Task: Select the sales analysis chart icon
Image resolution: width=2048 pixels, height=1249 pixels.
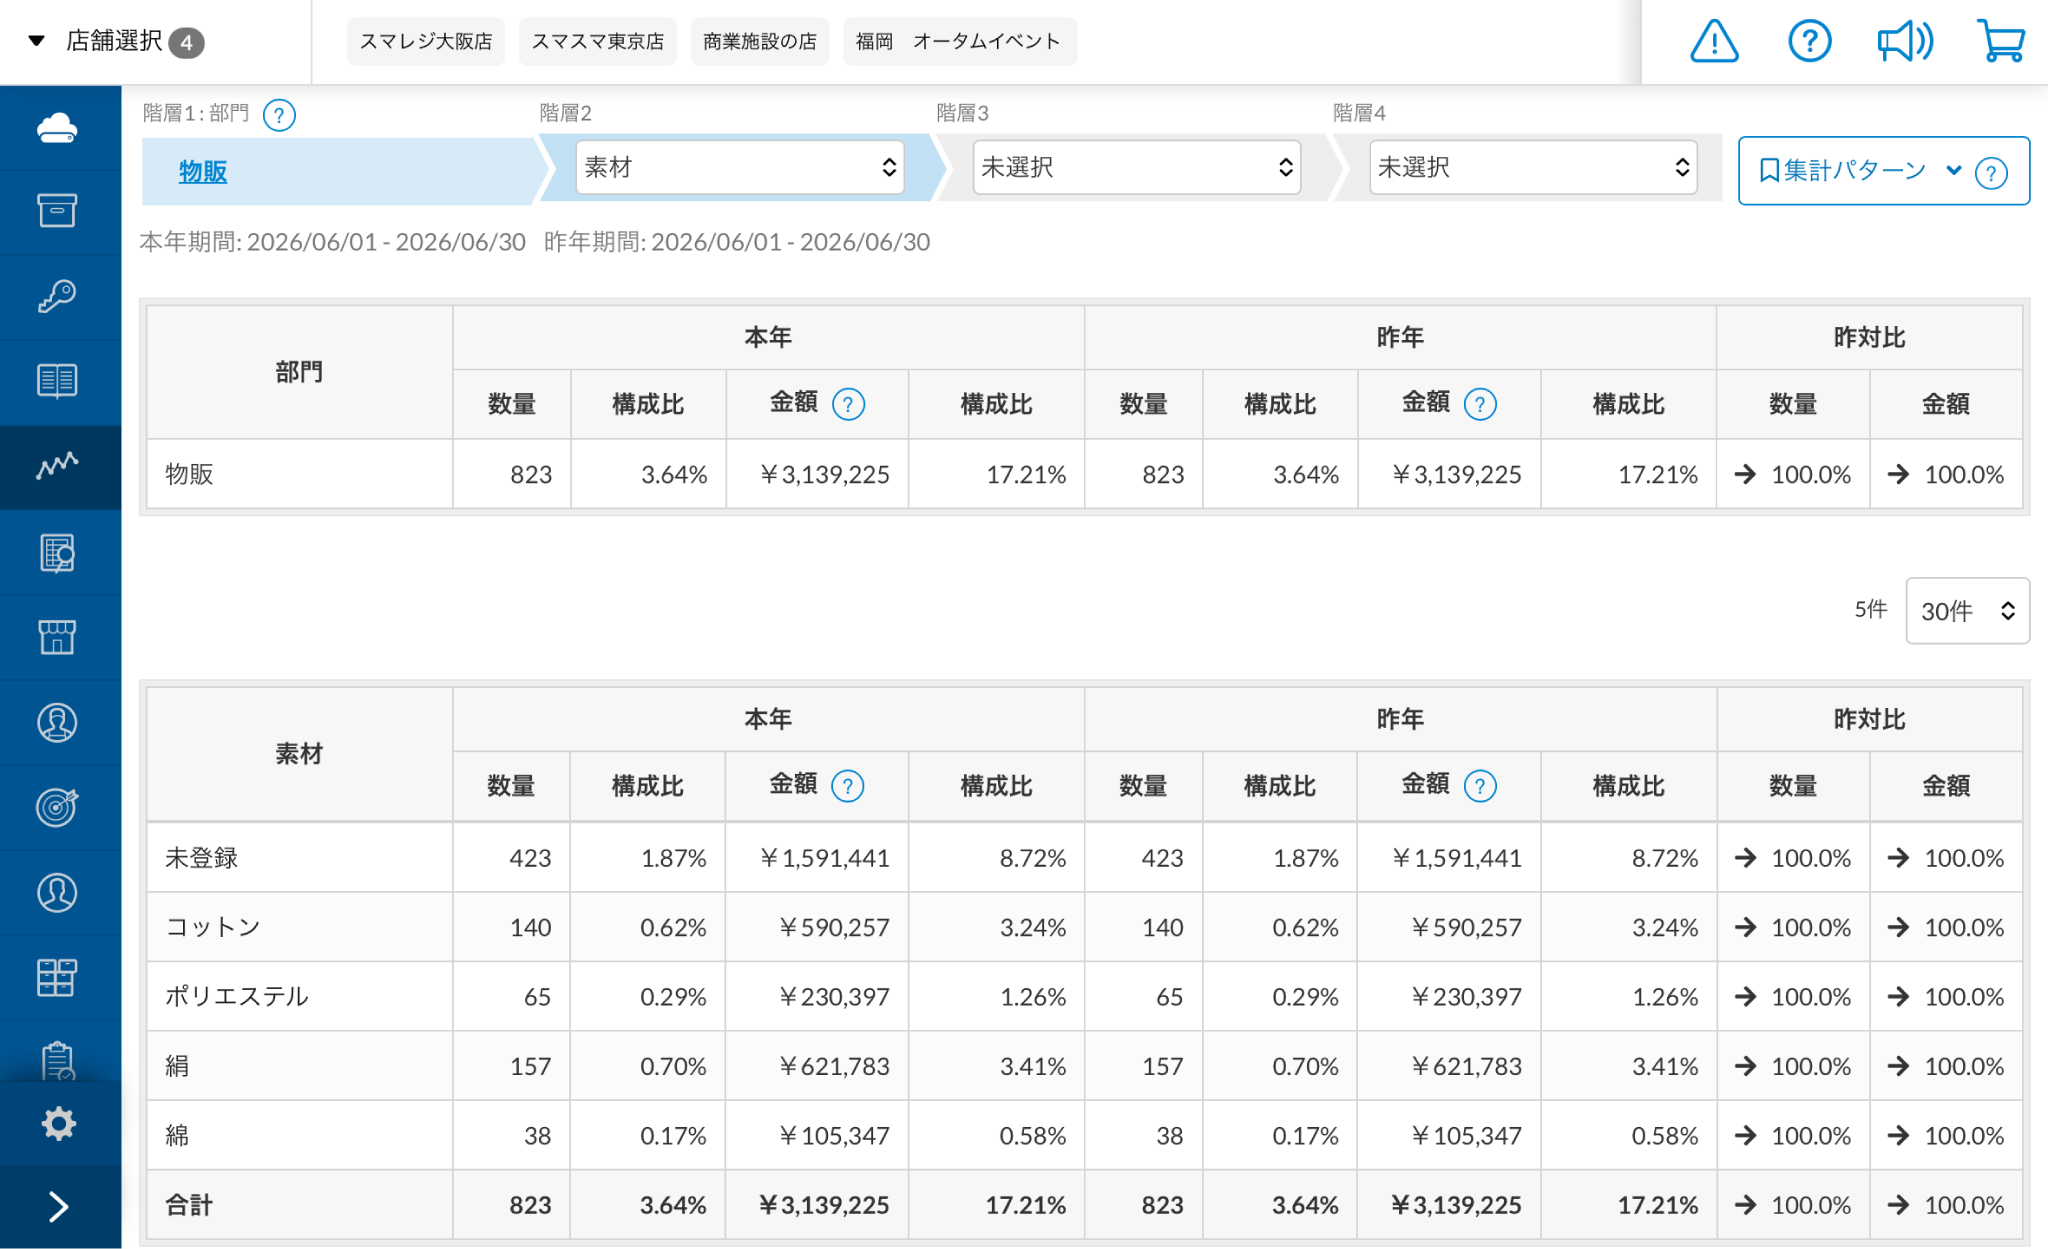Action: point(57,466)
